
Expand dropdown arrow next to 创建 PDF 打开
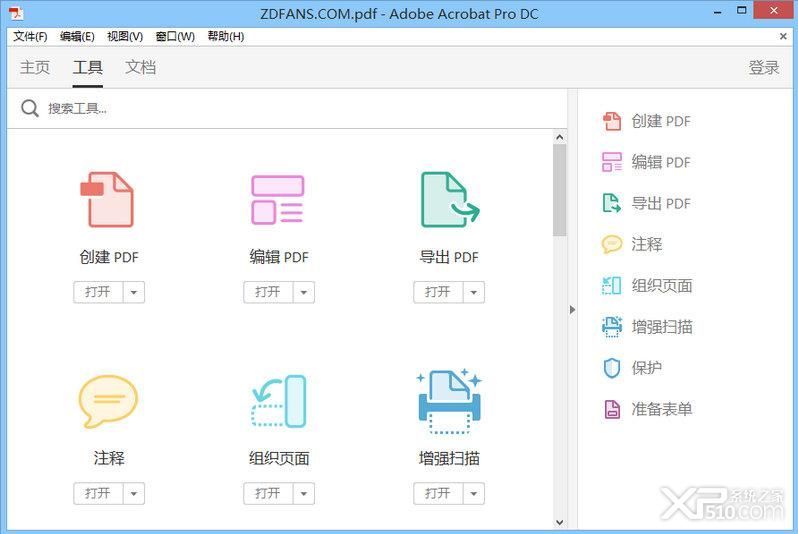(134, 292)
